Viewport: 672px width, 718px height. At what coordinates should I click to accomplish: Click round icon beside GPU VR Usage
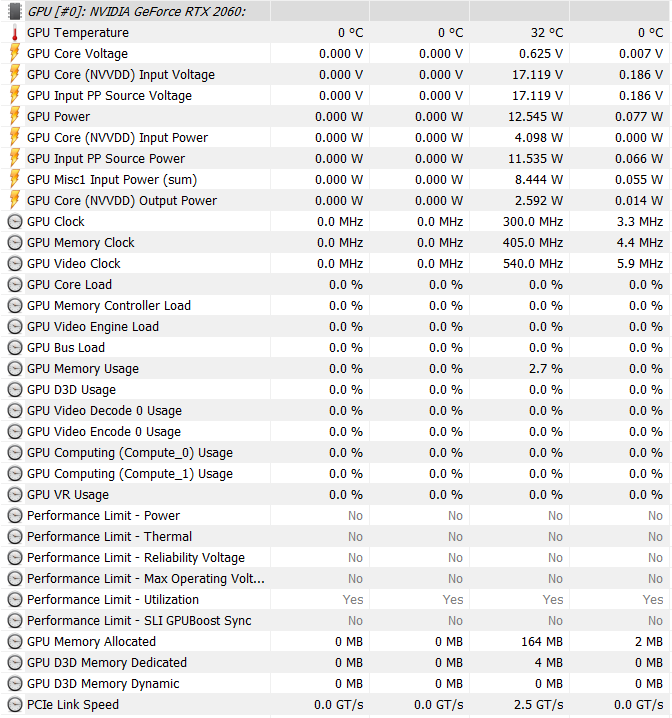[x=15, y=495]
